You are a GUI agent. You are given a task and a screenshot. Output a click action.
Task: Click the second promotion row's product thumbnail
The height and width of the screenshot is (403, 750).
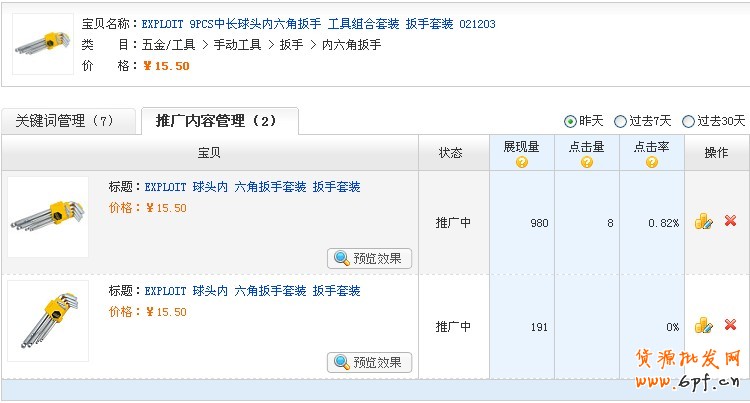click(x=48, y=320)
